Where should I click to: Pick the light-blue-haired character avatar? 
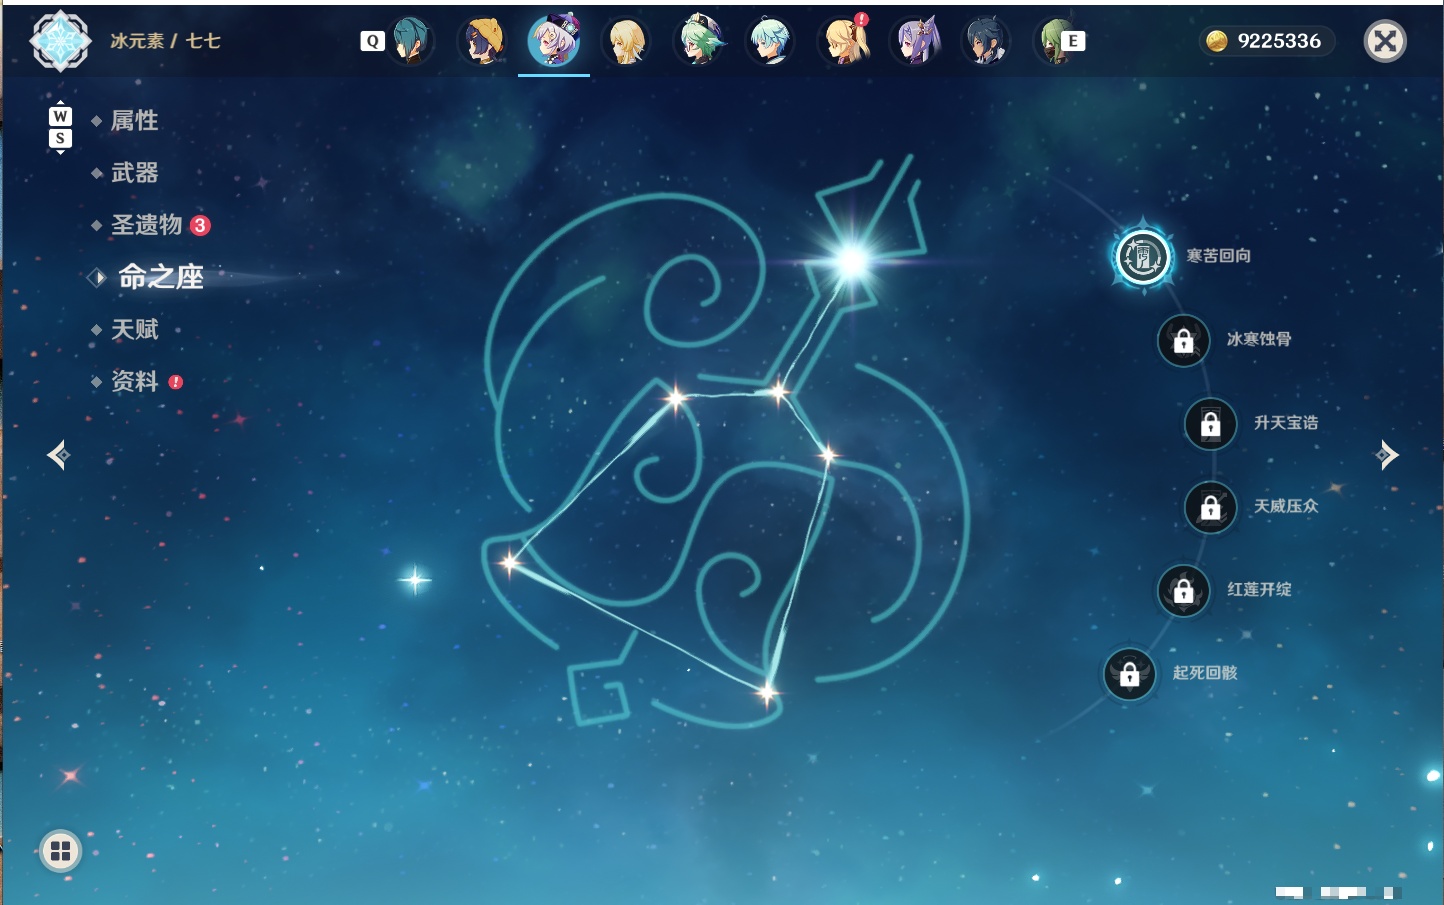pyautogui.click(x=771, y=41)
